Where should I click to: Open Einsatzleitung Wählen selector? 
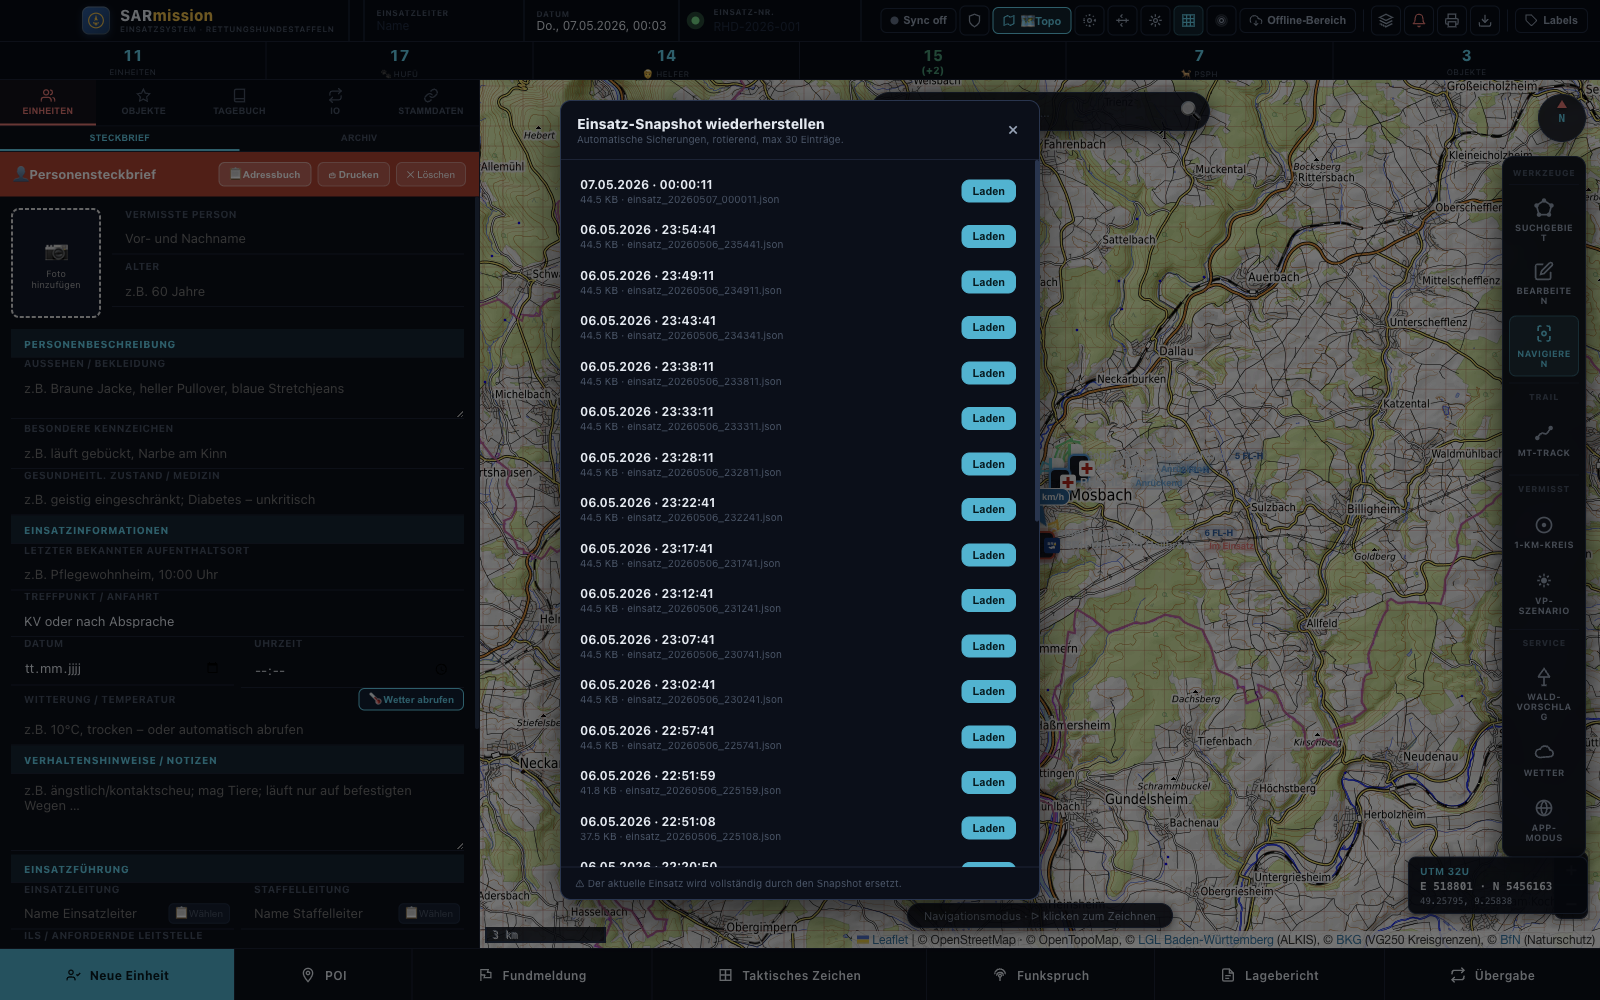(x=199, y=913)
